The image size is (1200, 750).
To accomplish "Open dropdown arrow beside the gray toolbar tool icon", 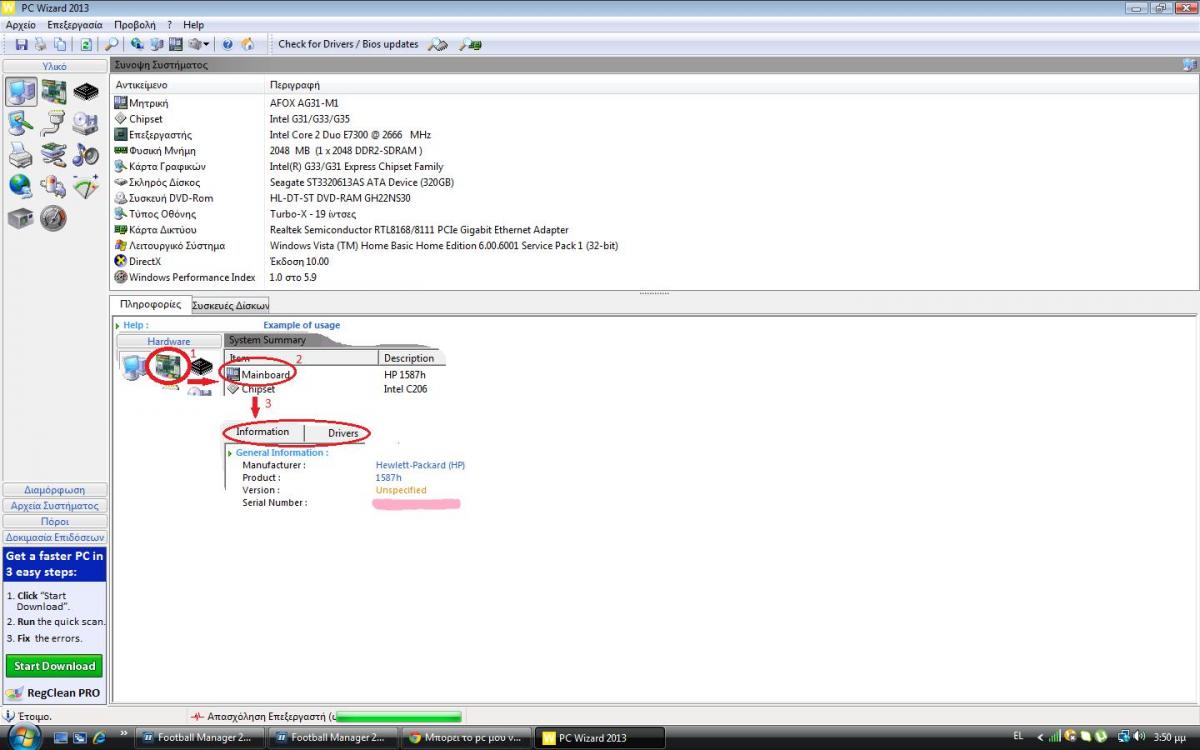I will 206,44.
